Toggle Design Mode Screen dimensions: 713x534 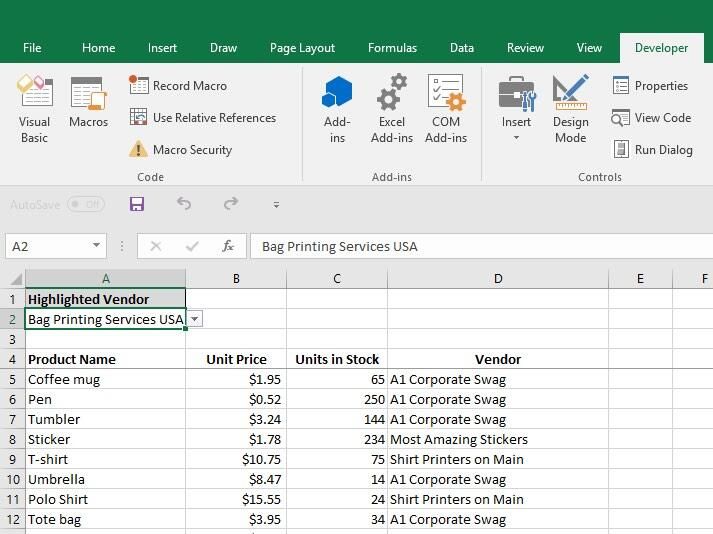(x=570, y=109)
